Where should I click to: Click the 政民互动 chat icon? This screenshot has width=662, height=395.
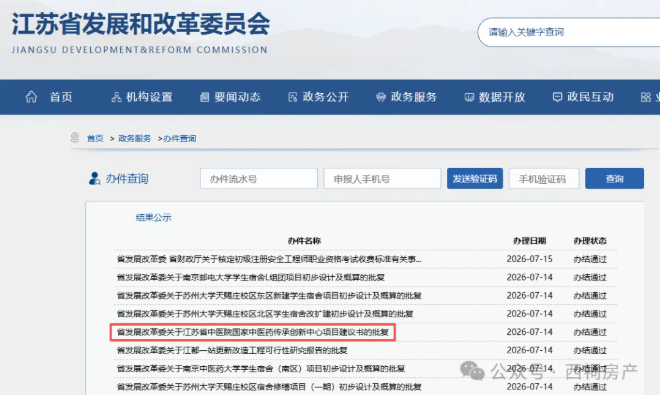pyautogui.click(x=557, y=97)
